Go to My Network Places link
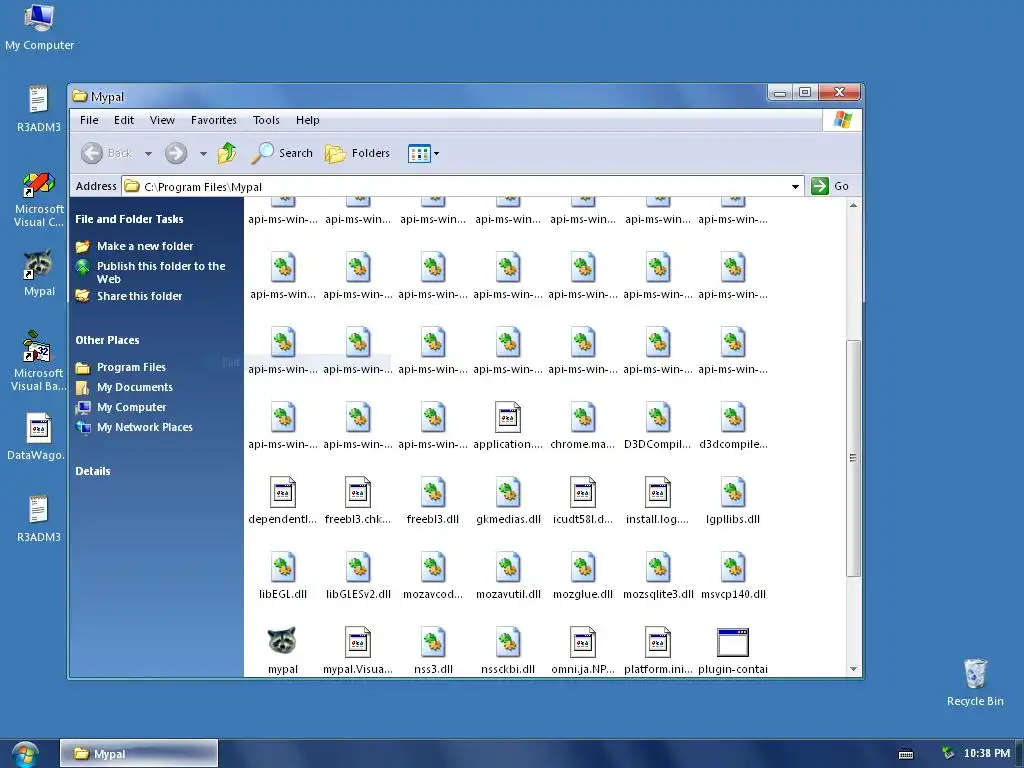The image size is (1024, 768). coord(144,427)
